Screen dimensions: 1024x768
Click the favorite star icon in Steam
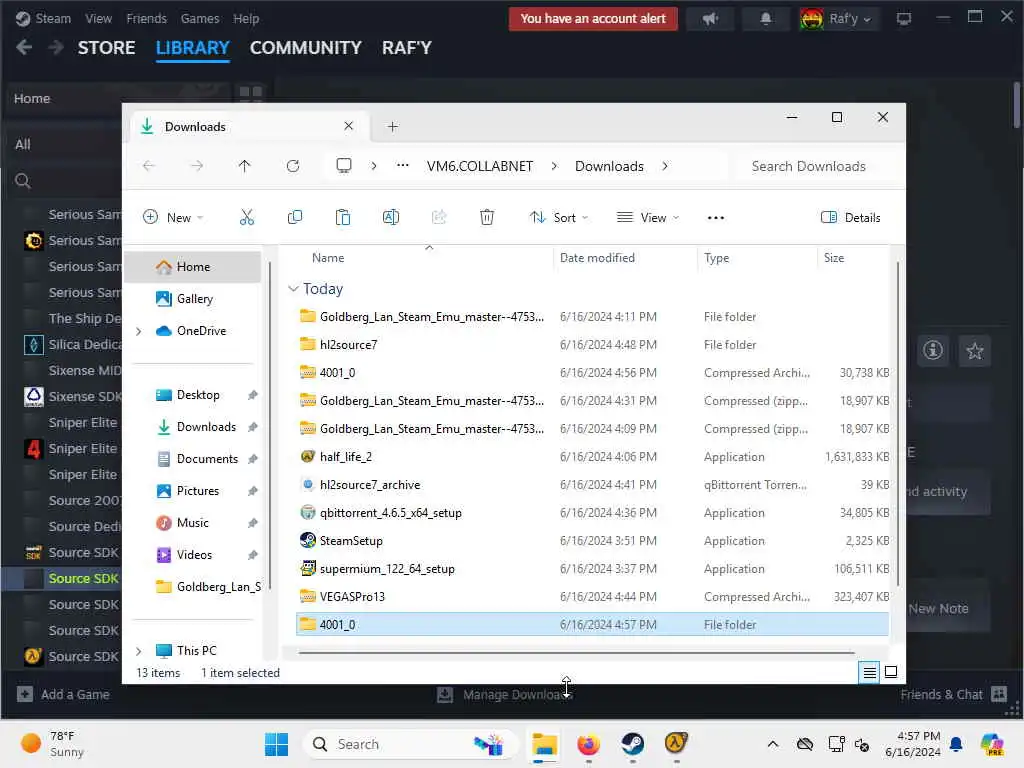[x=974, y=351]
